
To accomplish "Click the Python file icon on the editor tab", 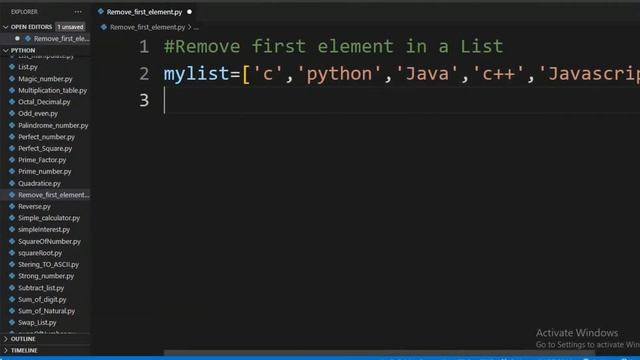I will pyautogui.click(x=101, y=11).
